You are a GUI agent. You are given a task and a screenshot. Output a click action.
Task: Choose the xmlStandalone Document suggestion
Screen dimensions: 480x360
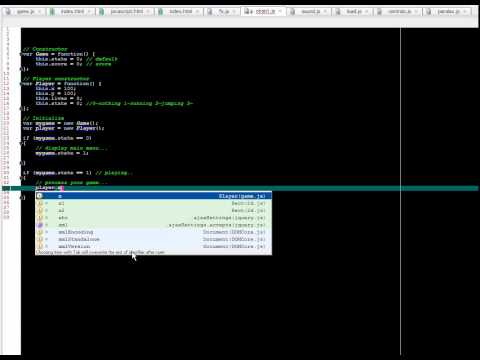tap(154, 239)
